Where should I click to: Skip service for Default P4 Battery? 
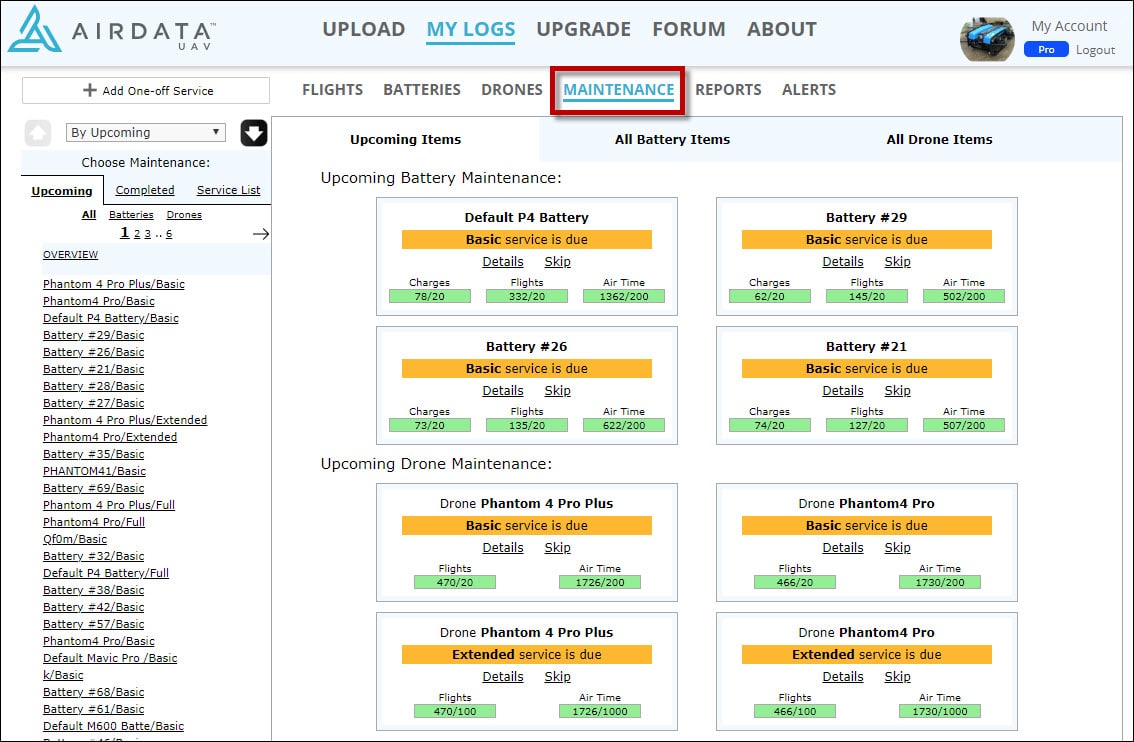[x=558, y=262]
